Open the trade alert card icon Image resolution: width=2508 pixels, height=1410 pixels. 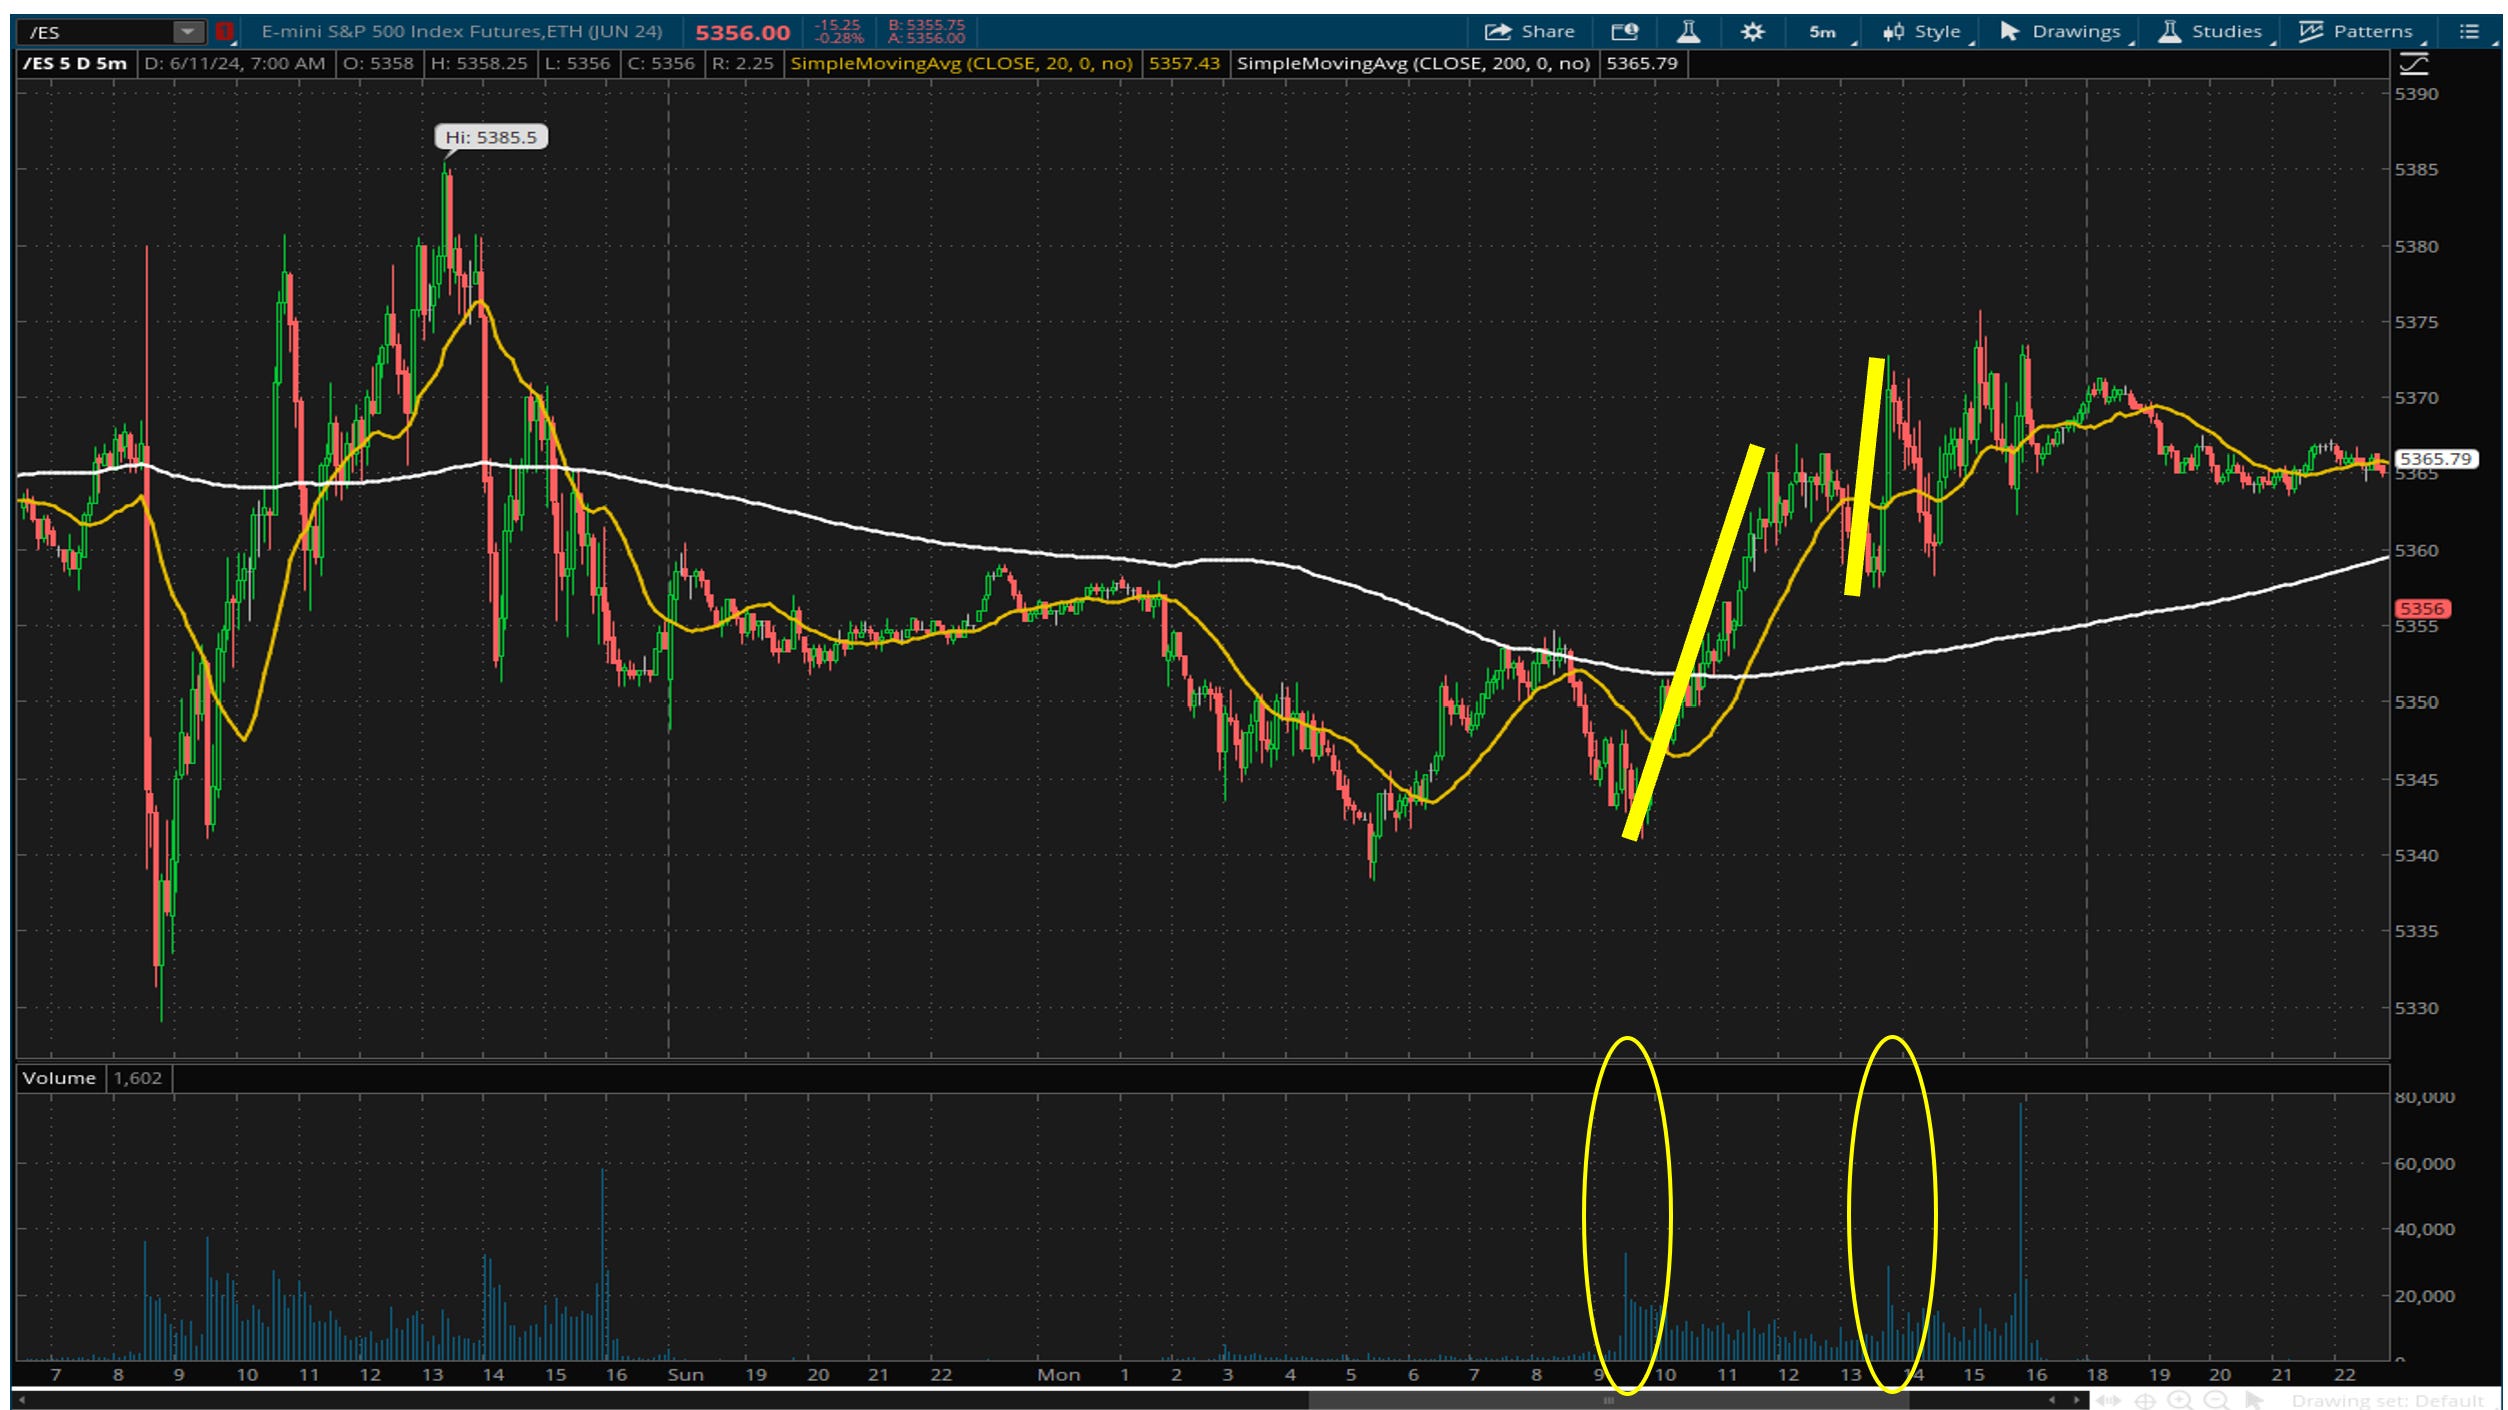1625,32
